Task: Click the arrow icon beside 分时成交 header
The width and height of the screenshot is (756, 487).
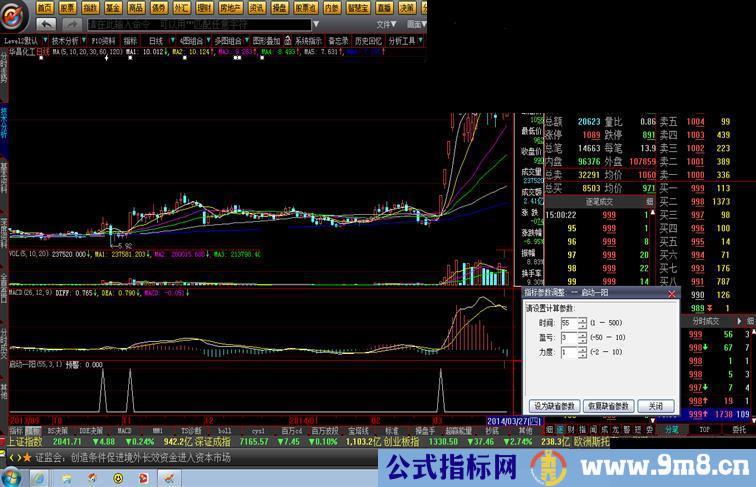Action: click(740, 320)
